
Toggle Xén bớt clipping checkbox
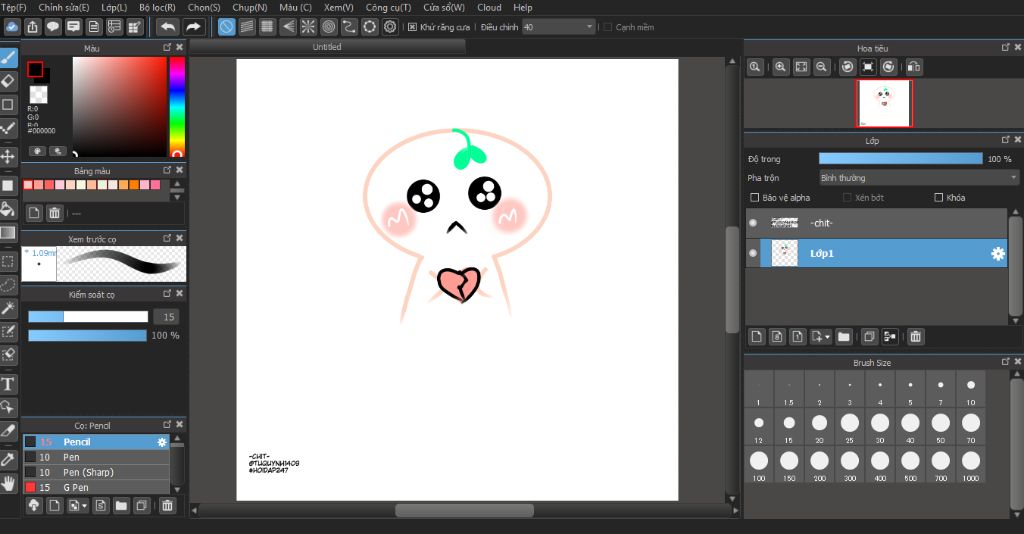tap(847, 197)
